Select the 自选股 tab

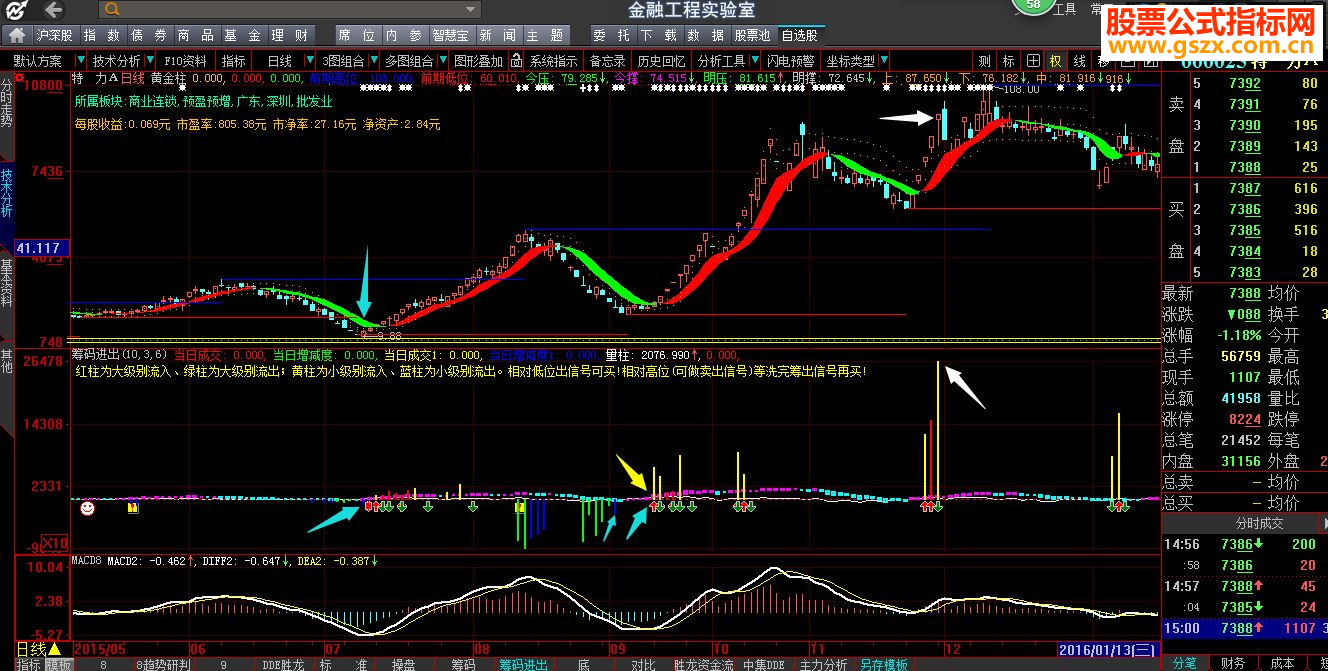(x=799, y=35)
